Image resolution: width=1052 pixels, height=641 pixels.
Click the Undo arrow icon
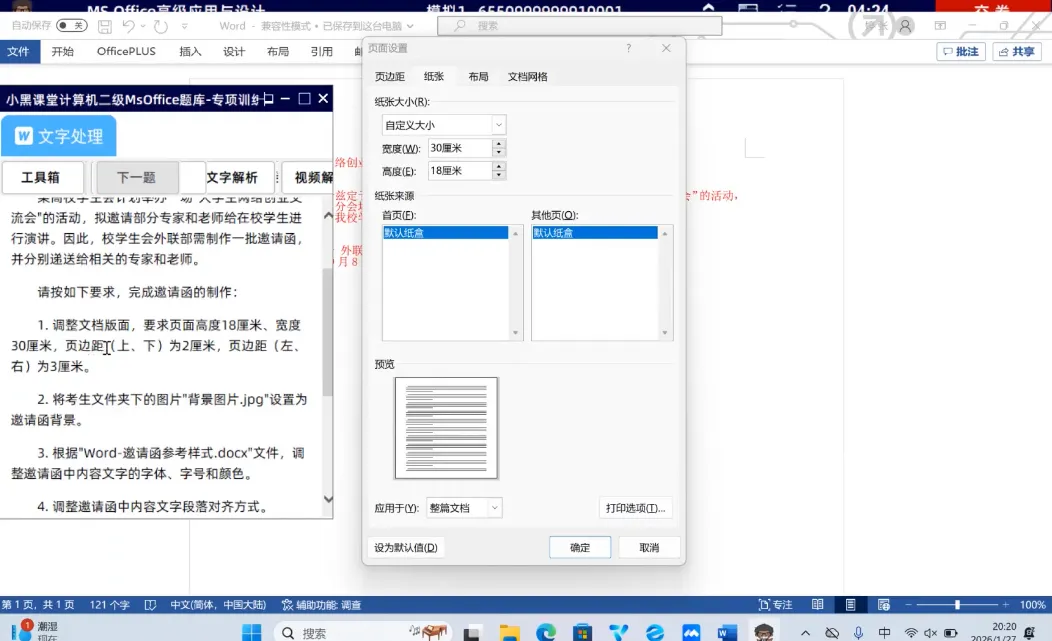[128, 26]
